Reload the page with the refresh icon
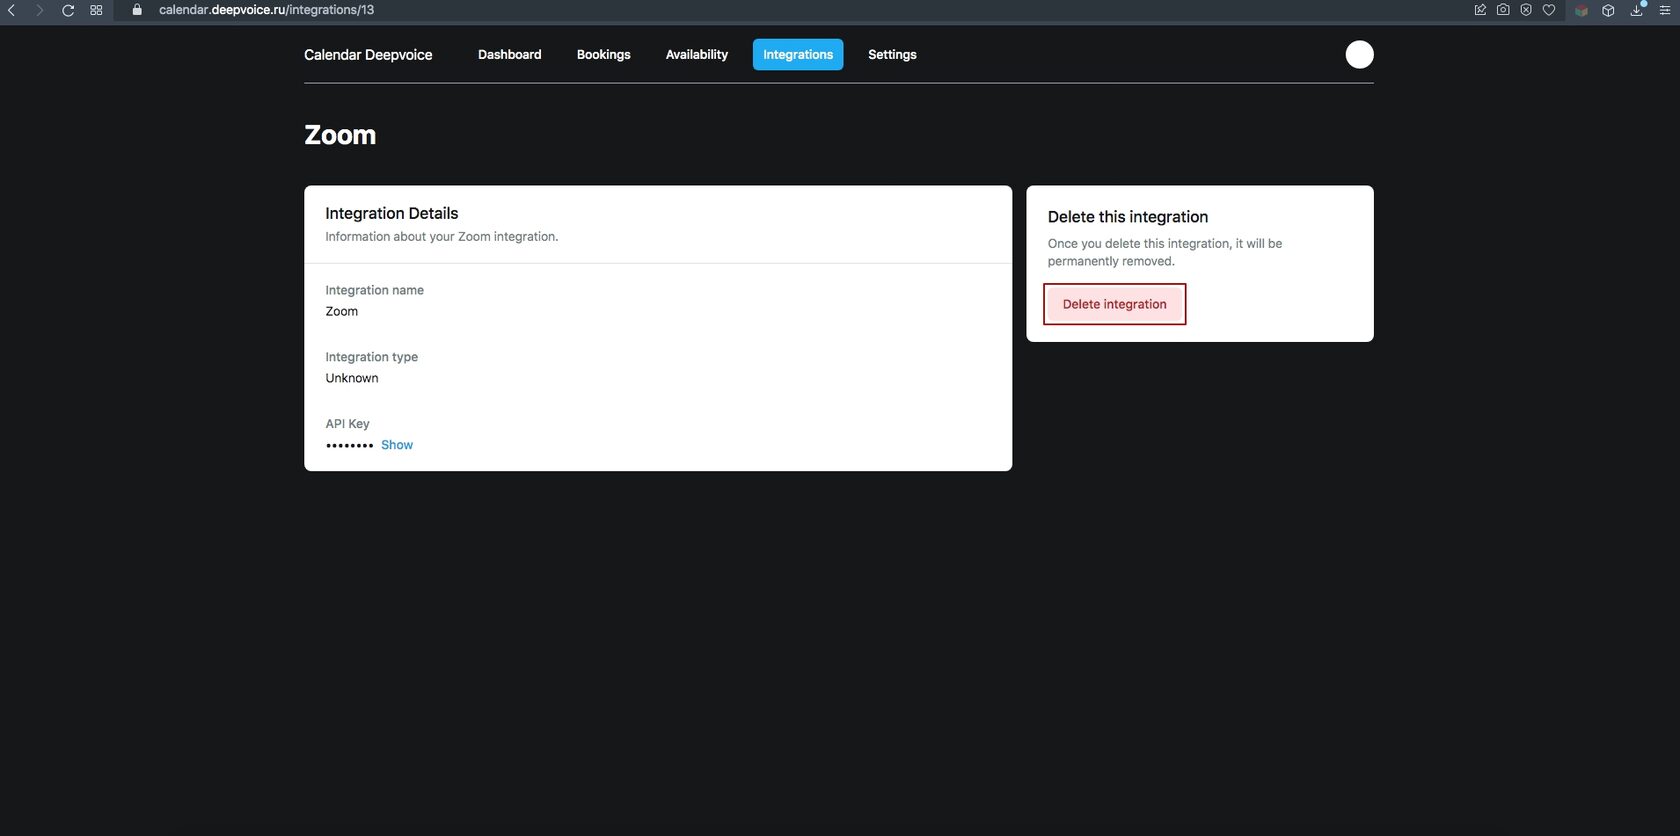This screenshot has height=836, width=1680. pyautogui.click(x=68, y=10)
